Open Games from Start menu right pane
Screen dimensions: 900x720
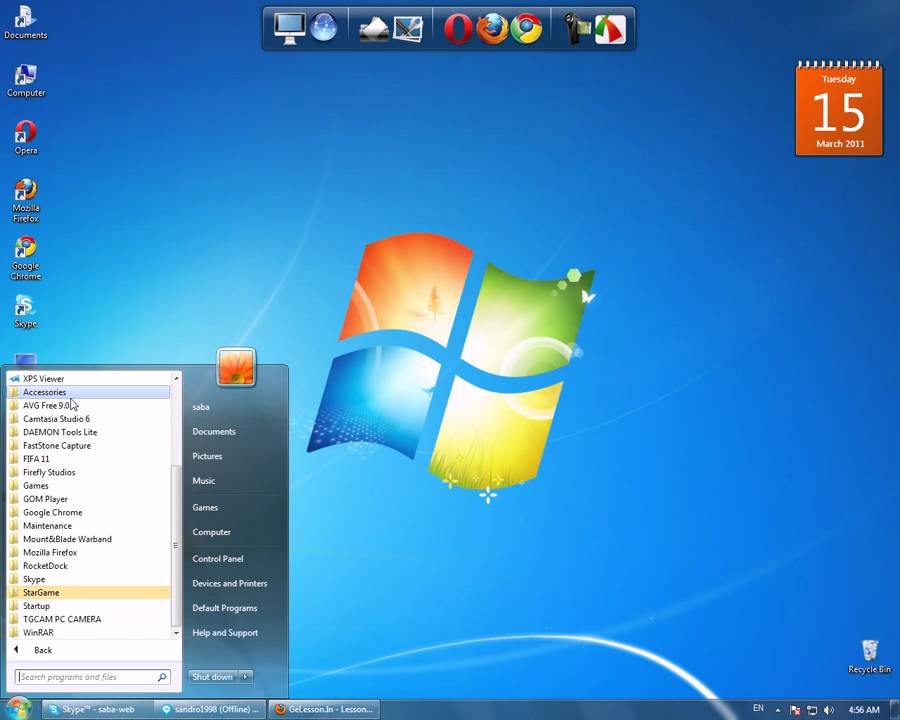[x=205, y=508]
